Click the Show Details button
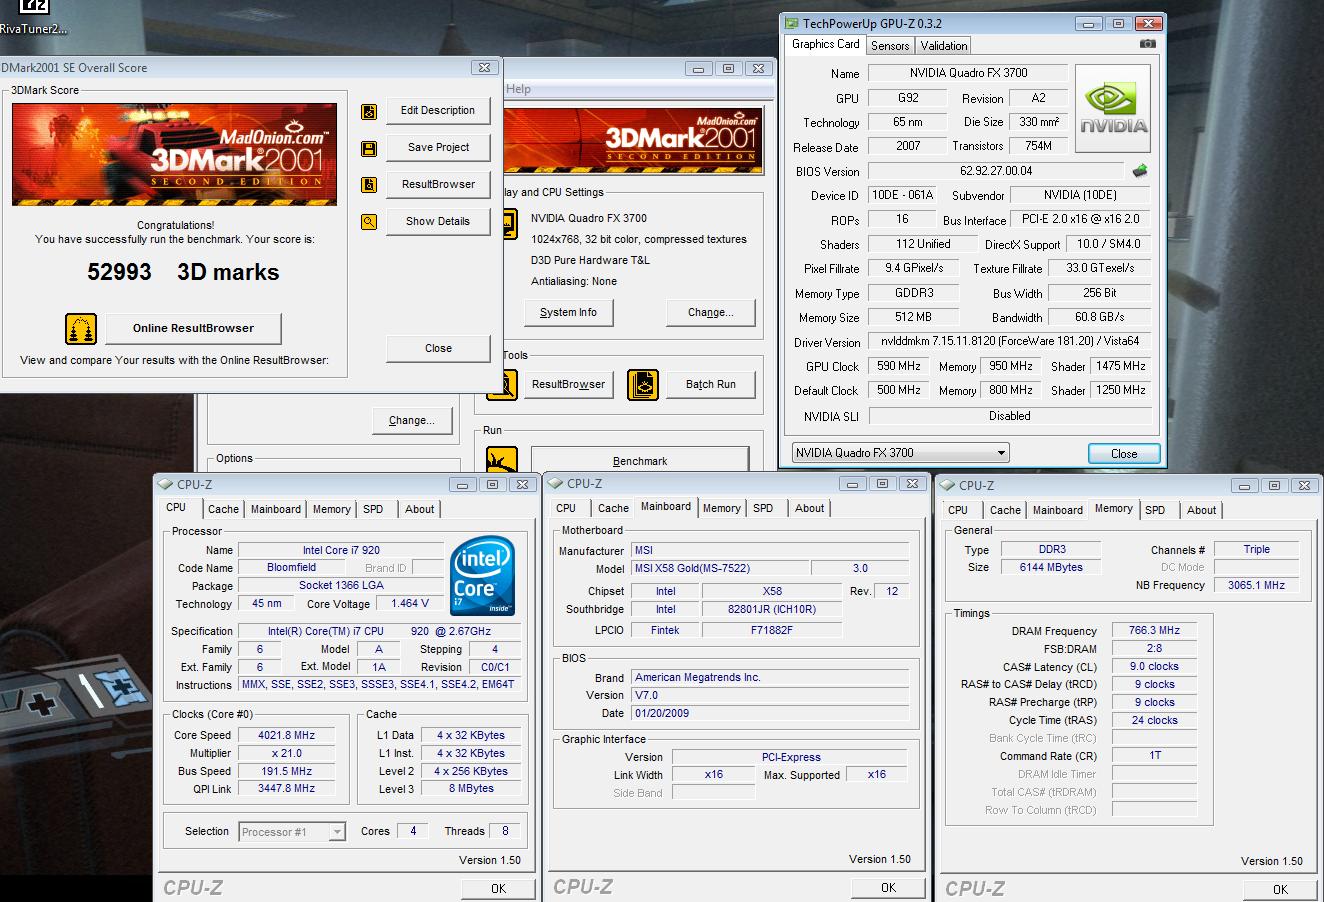The width and height of the screenshot is (1324, 902). (x=438, y=221)
